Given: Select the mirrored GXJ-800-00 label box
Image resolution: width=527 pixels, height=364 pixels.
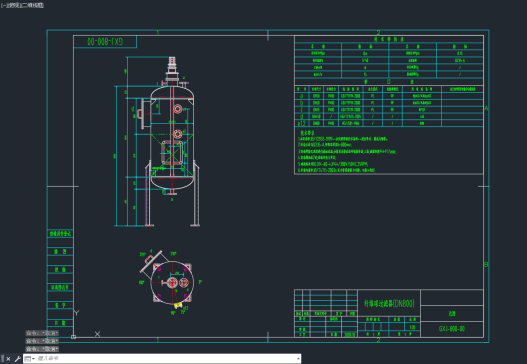Looking at the screenshot, I should pyautogui.click(x=105, y=42).
